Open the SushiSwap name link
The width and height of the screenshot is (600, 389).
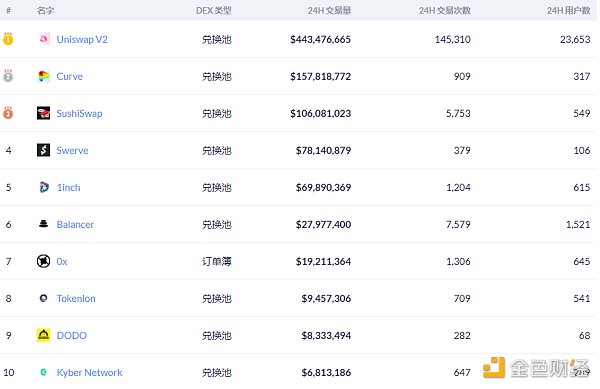point(79,114)
